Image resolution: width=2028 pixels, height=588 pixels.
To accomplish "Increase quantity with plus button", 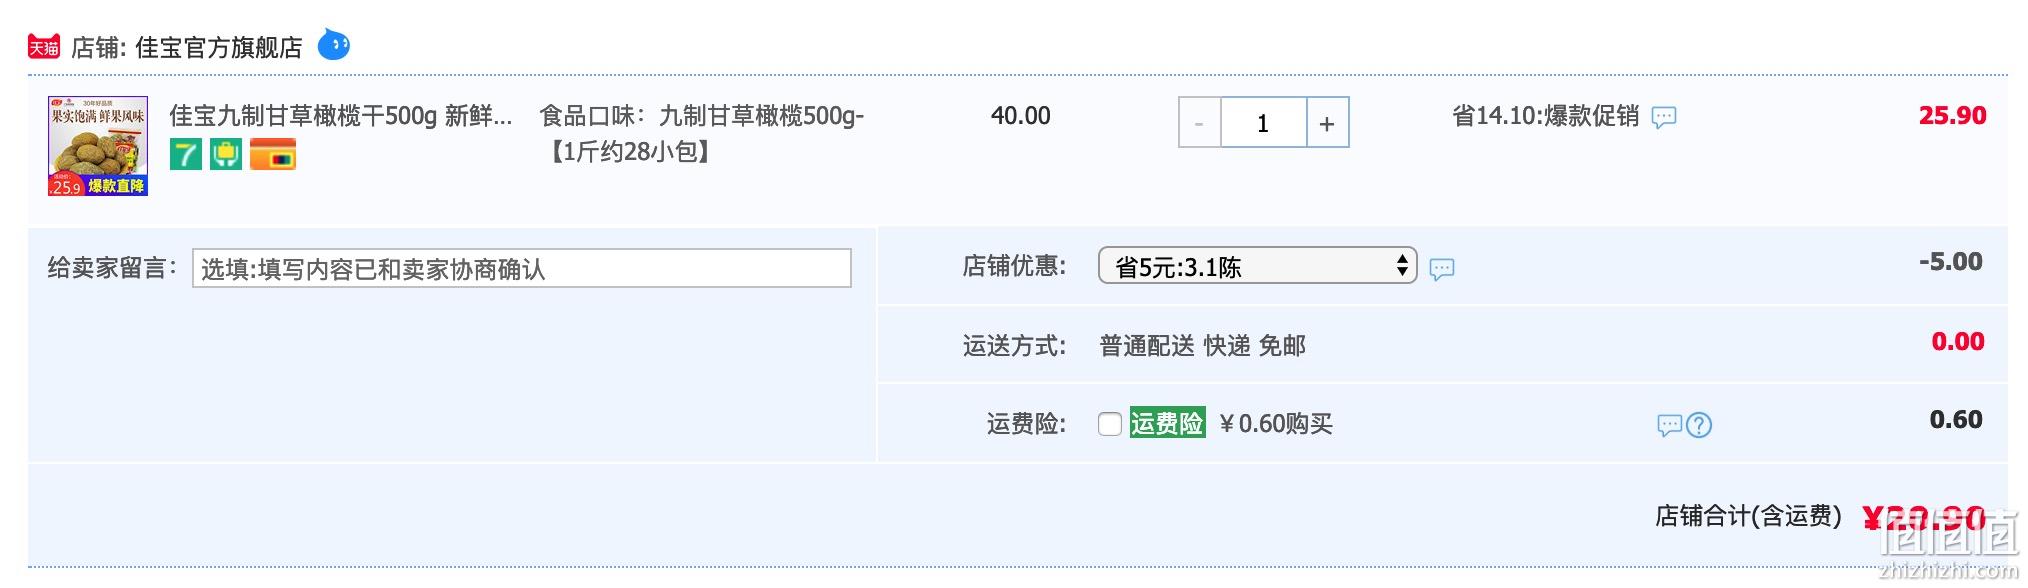I will click(1328, 123).
